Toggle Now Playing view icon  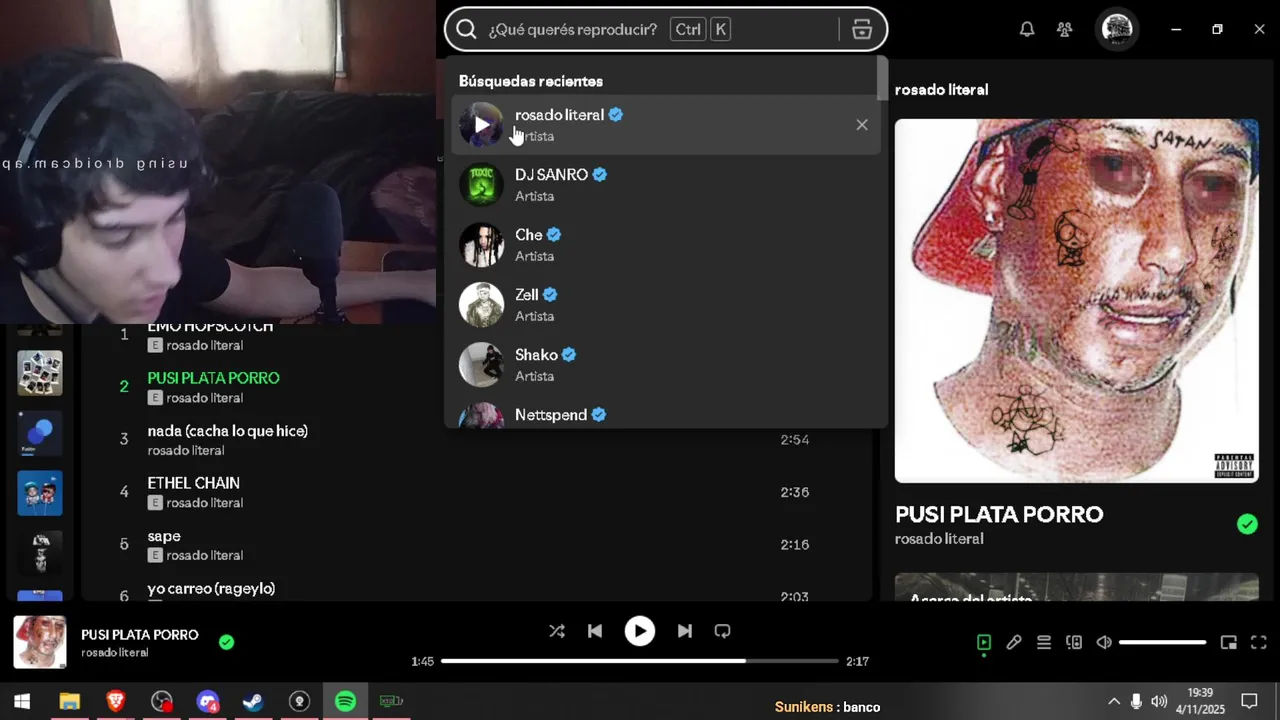pos(984,643)
